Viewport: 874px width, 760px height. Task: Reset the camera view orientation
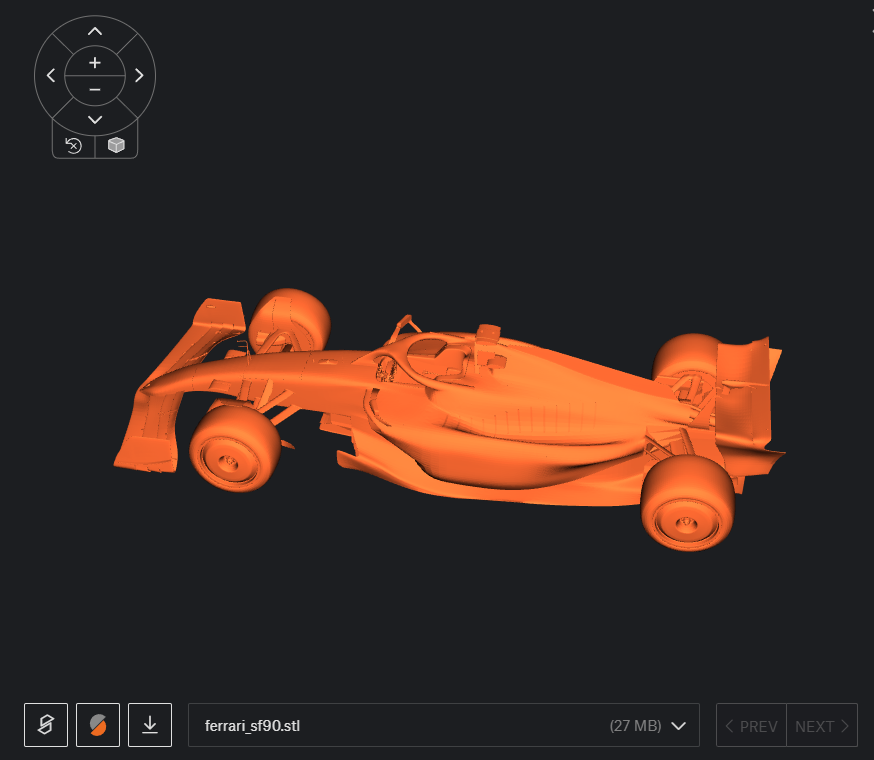(74, 146)
